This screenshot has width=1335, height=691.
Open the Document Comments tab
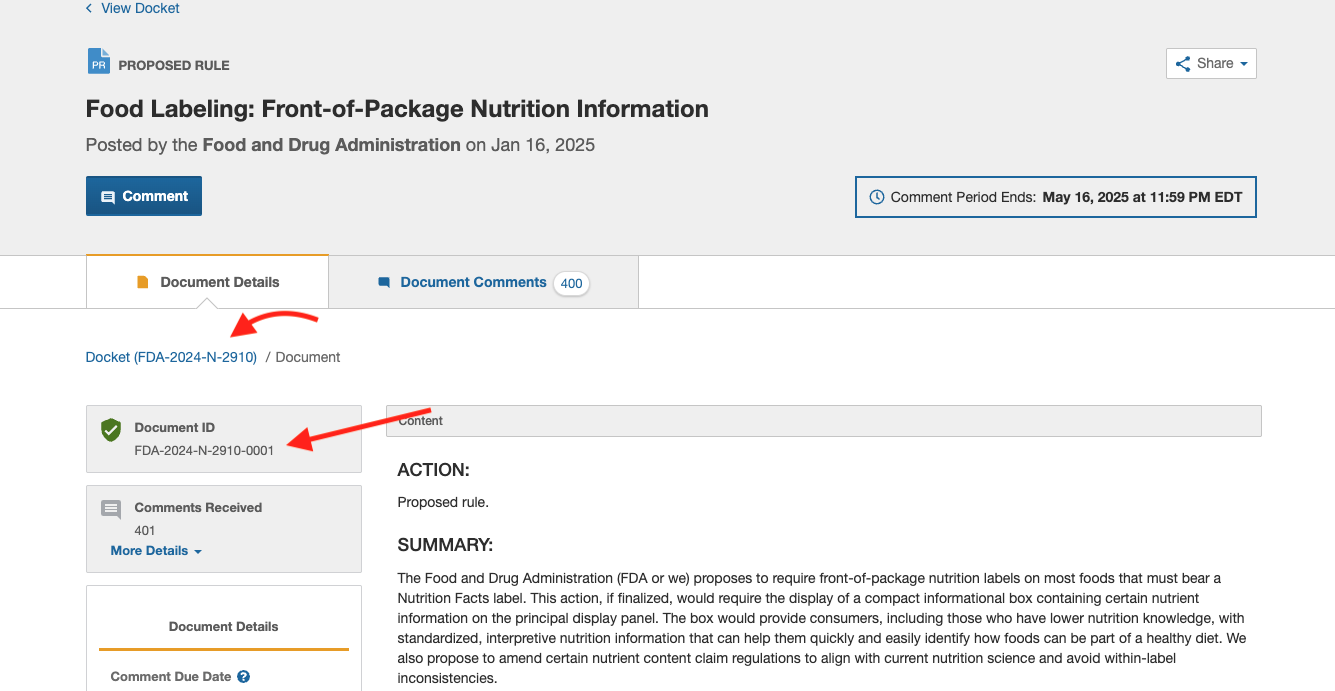[473, 282]
